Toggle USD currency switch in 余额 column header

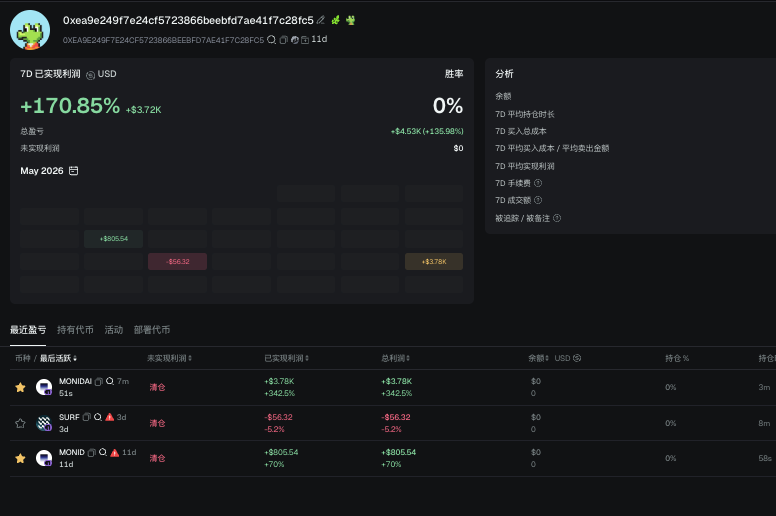click(577, 358)
